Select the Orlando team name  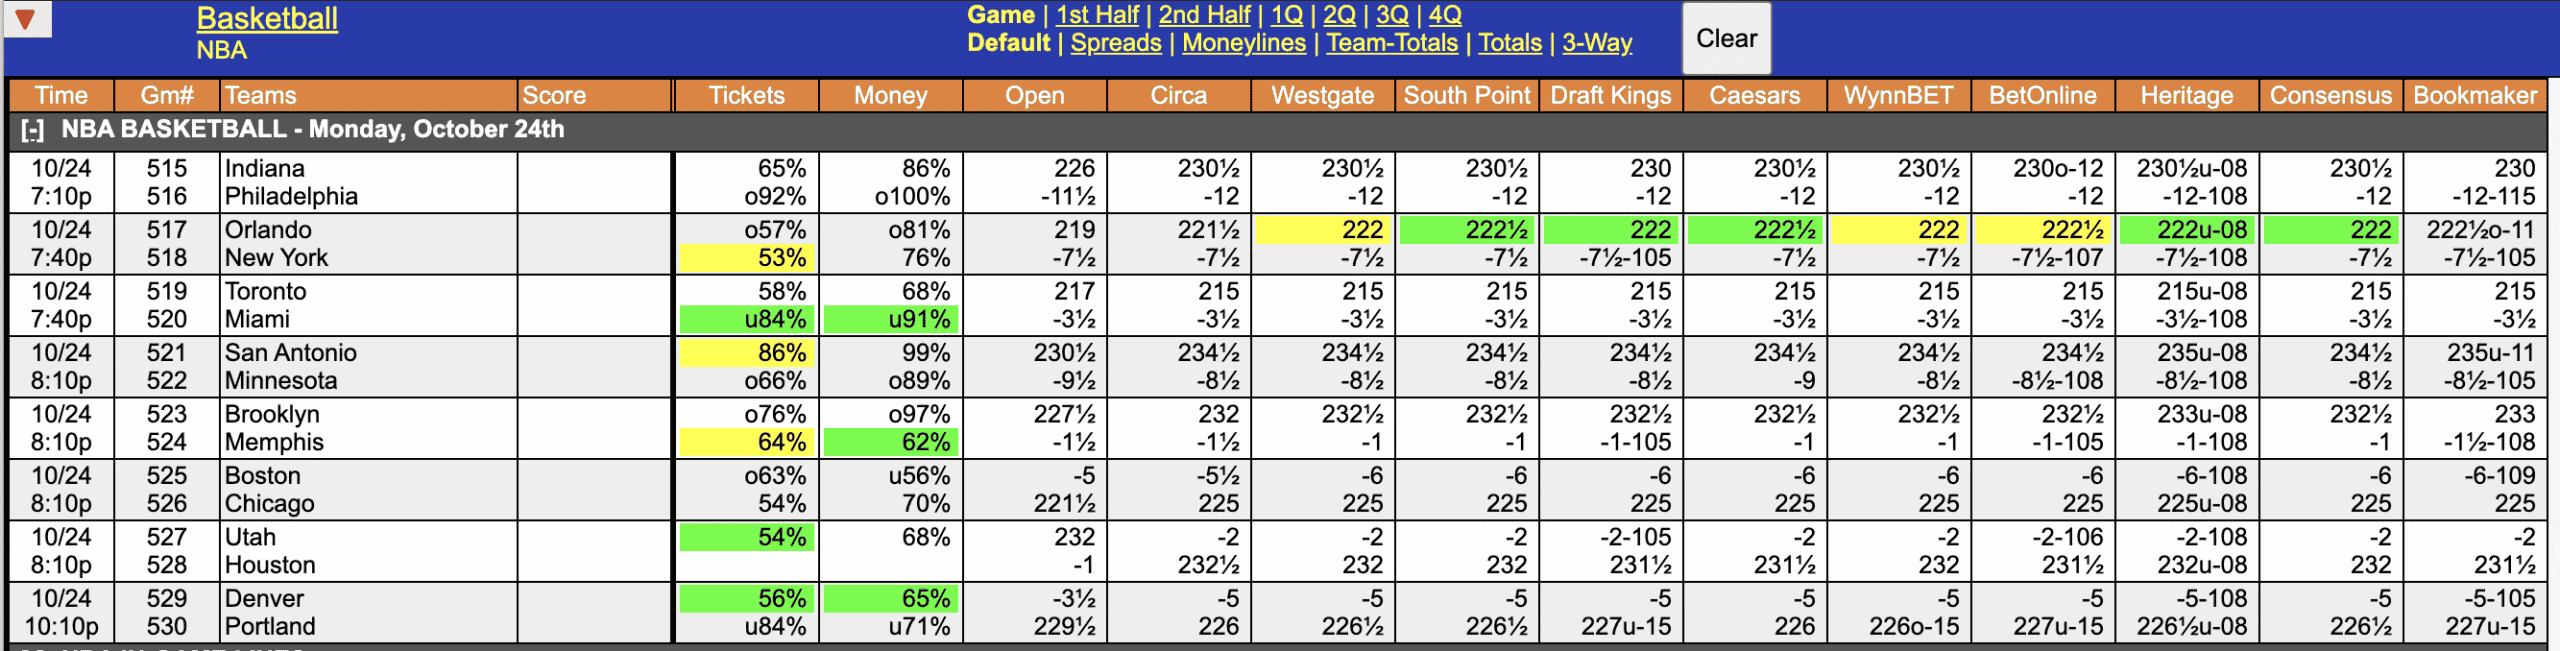pos(268,230)
